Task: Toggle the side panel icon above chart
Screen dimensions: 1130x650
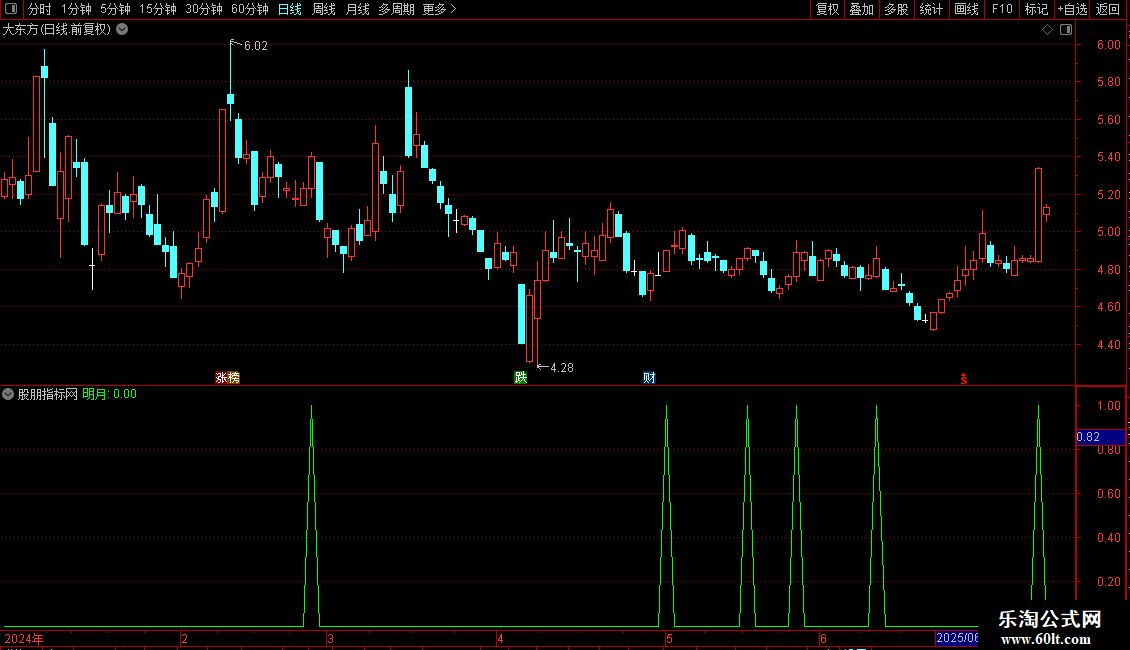Action: 1066,30
